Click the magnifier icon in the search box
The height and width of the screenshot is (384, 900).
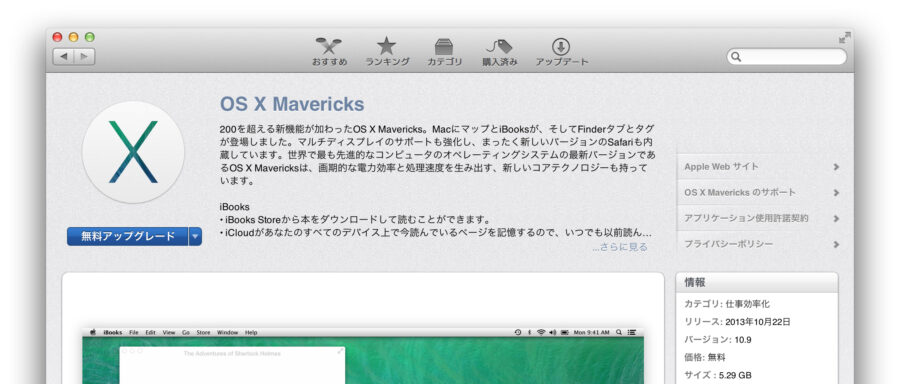pyautogui.click(x=736, y=57)
